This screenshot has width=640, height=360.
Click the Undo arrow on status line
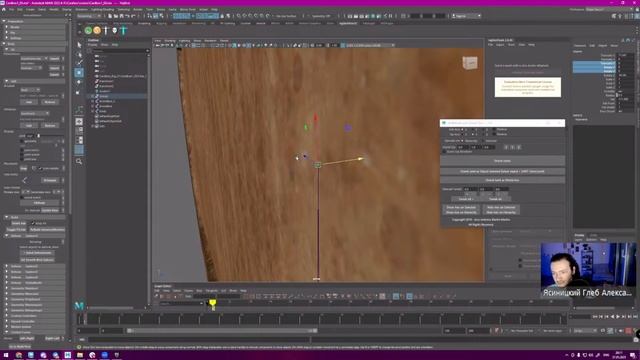[128, 16]
